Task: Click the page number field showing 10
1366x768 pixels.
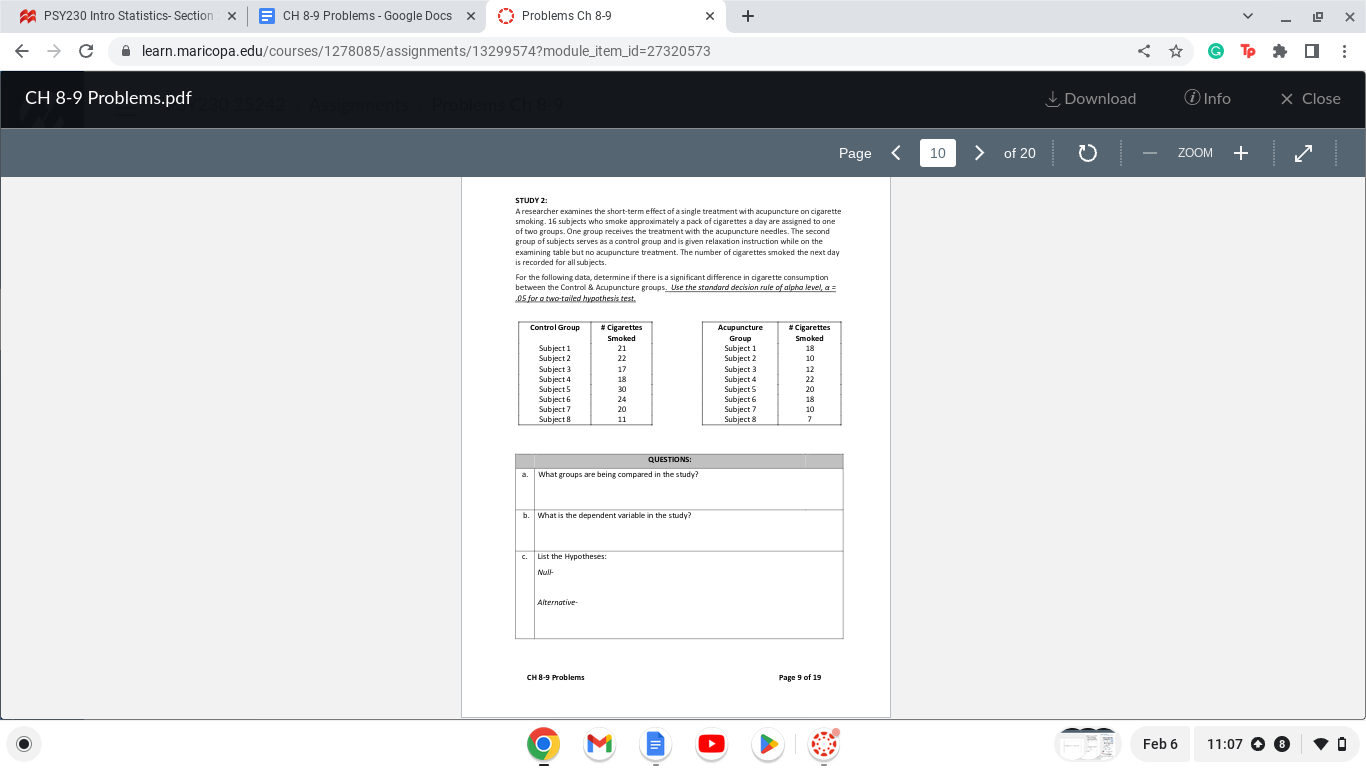Action: tap(938, 153)
